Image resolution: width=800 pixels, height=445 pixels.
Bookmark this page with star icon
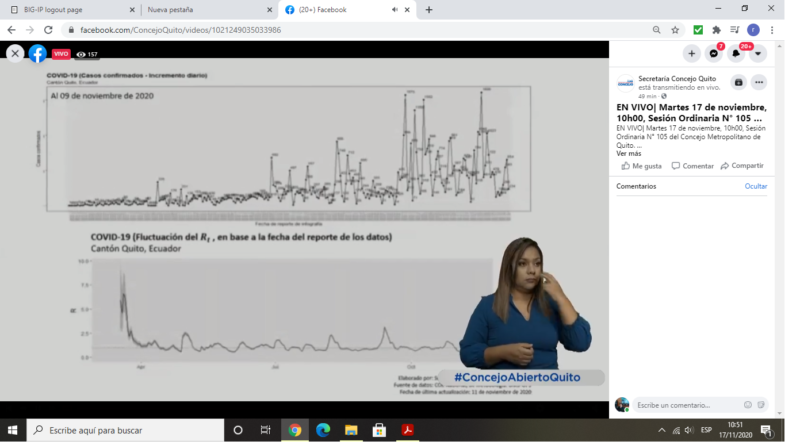point(675,30)
